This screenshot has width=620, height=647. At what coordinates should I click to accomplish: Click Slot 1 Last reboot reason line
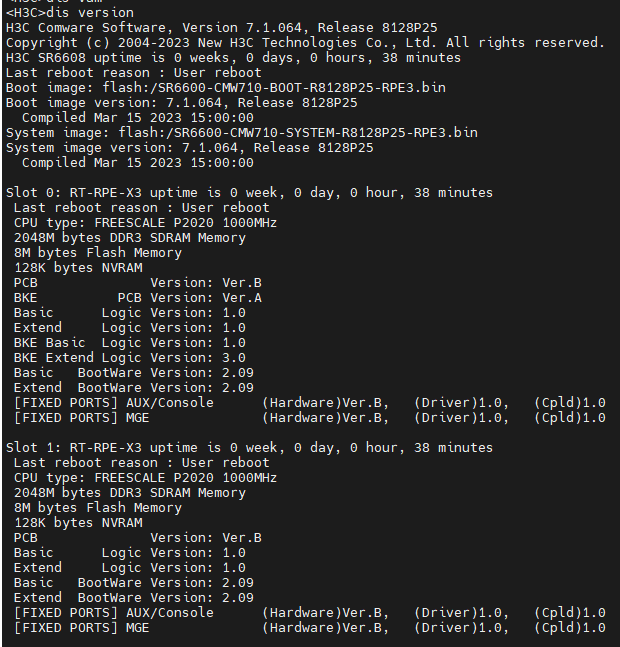(x=141, y=462)
